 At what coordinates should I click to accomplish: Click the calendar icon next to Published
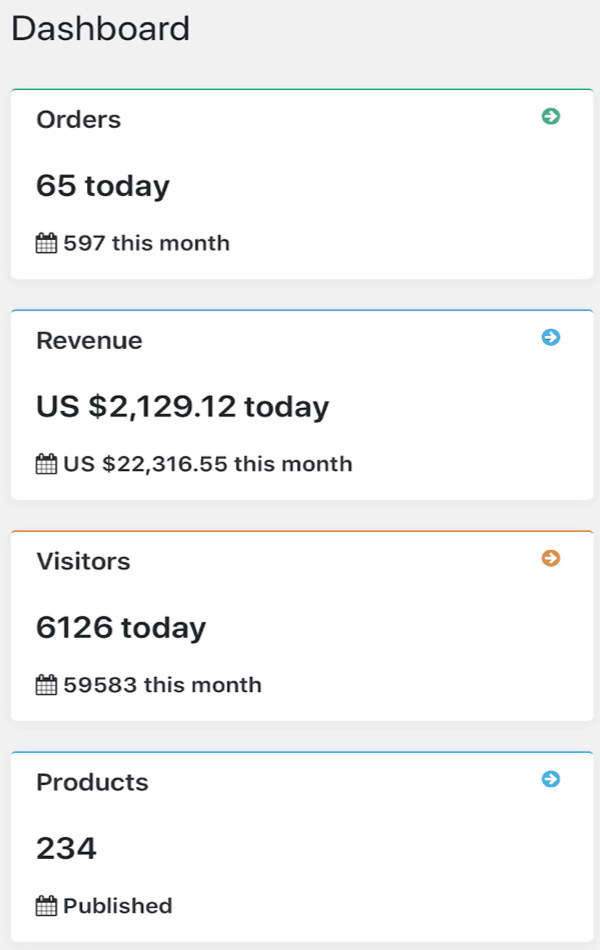click(46, 904)
